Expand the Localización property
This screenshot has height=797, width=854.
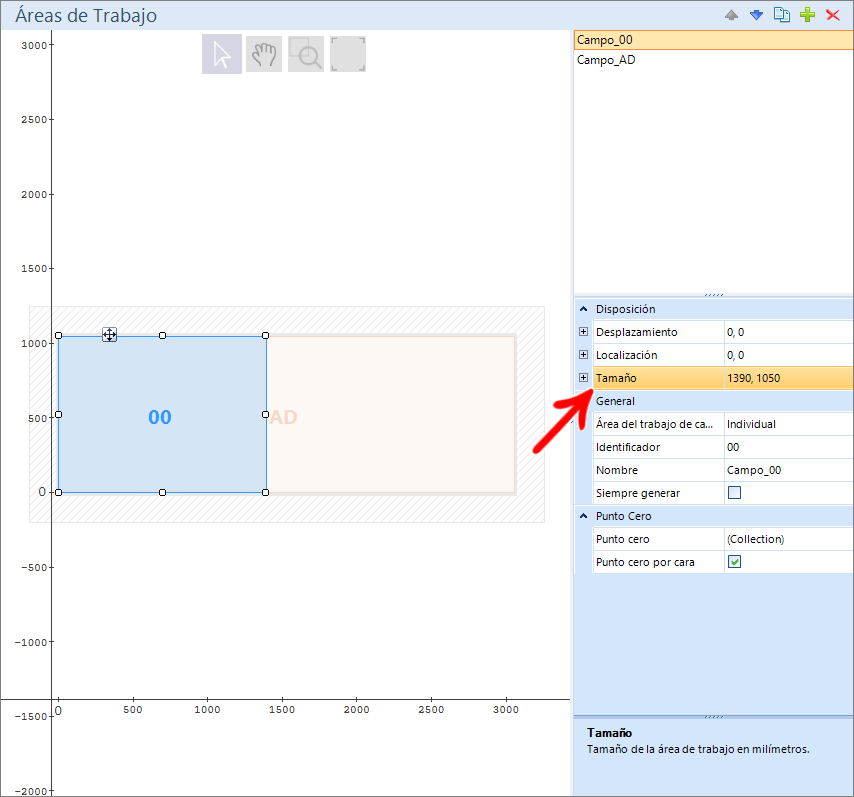[x=584, y=355]
